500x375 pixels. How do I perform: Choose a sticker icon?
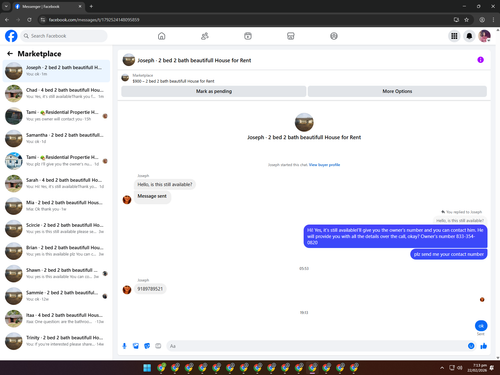pos(147,346)
